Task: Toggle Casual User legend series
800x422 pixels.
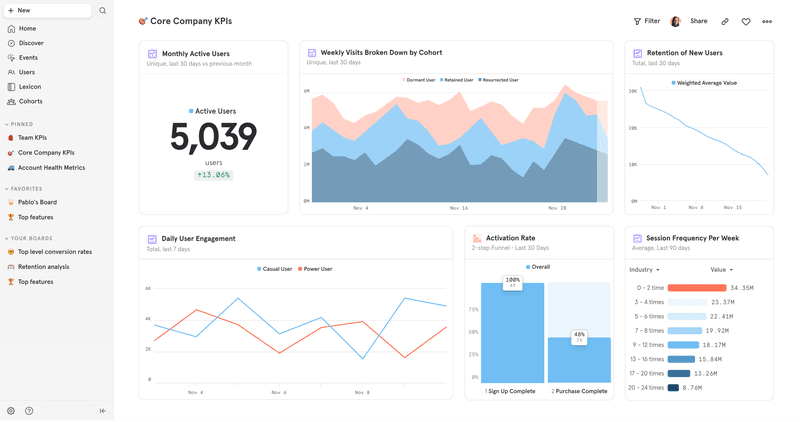Action: coord(274,269)
